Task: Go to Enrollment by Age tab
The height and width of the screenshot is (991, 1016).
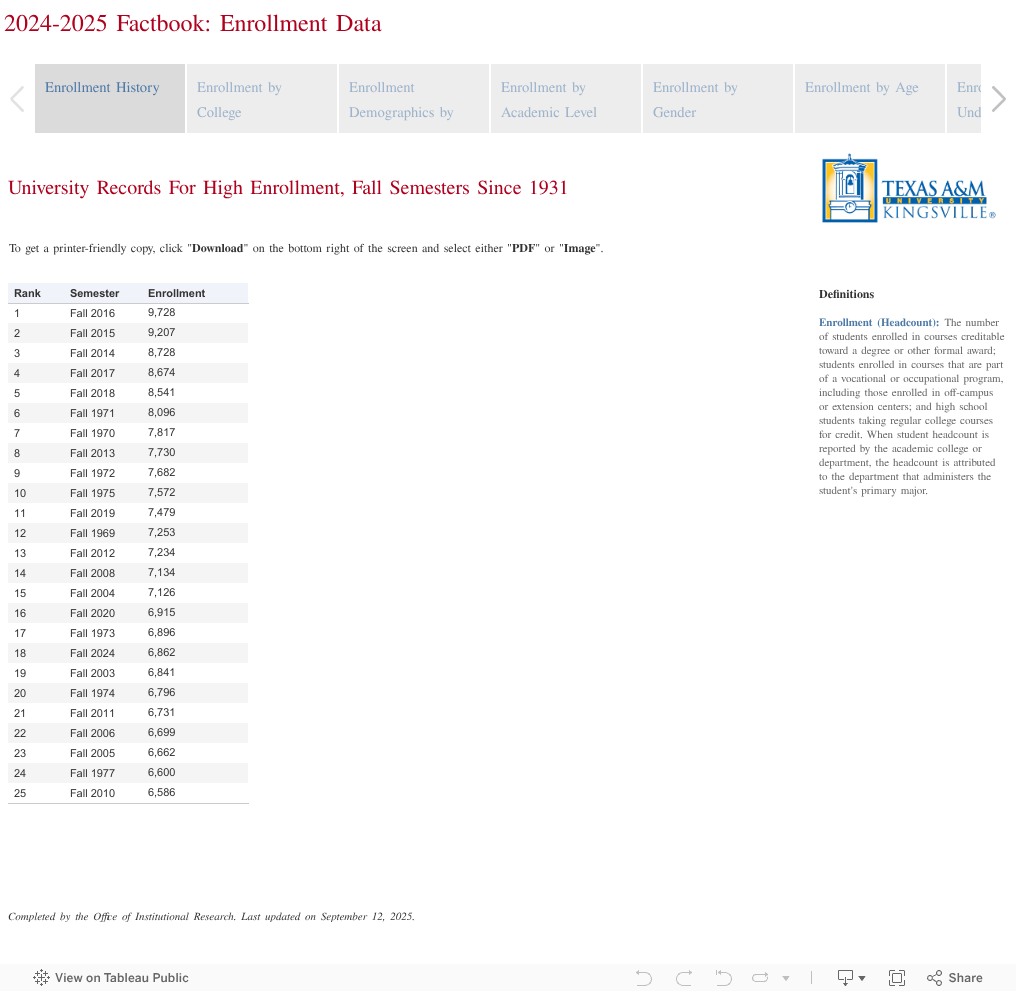Action: [870, 99]
